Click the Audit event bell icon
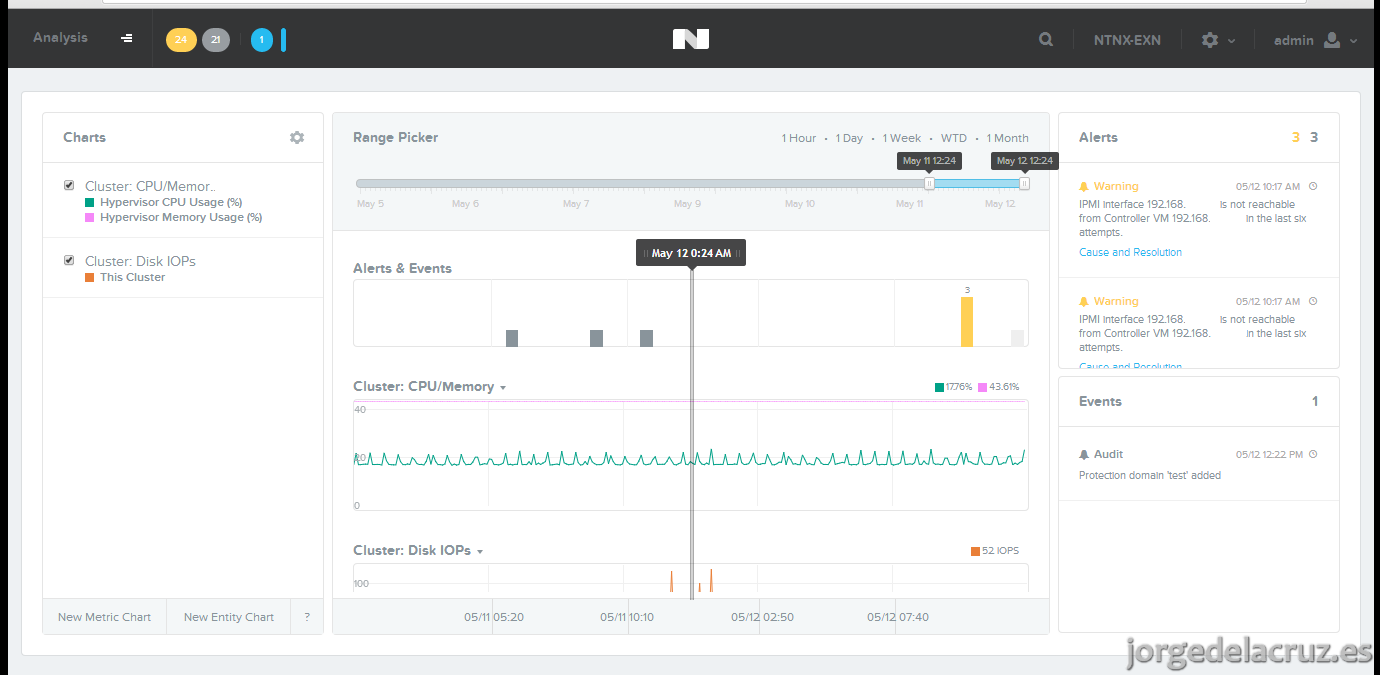This screenshot has height=675, width=1380. coord(1084,454)
